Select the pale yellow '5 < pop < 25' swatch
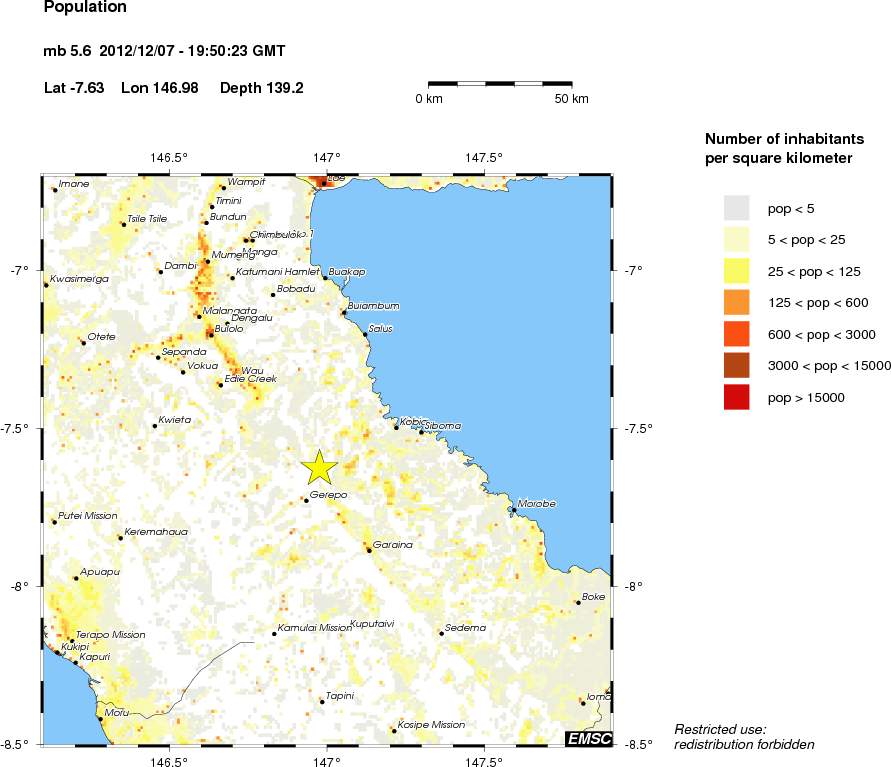 736,239
